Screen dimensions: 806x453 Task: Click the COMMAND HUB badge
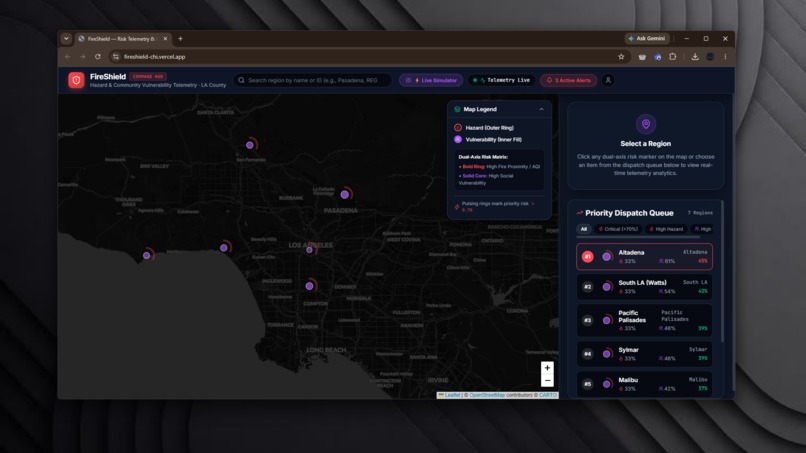(148, 77)
